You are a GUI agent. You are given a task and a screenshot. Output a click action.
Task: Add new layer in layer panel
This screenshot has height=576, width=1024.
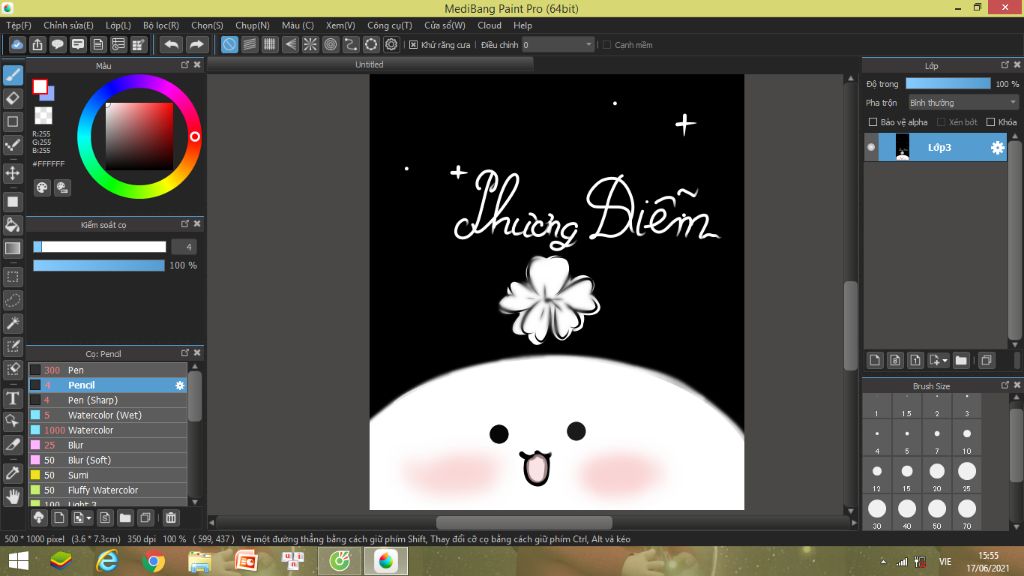pyautogui.click(x=875, y=360)
